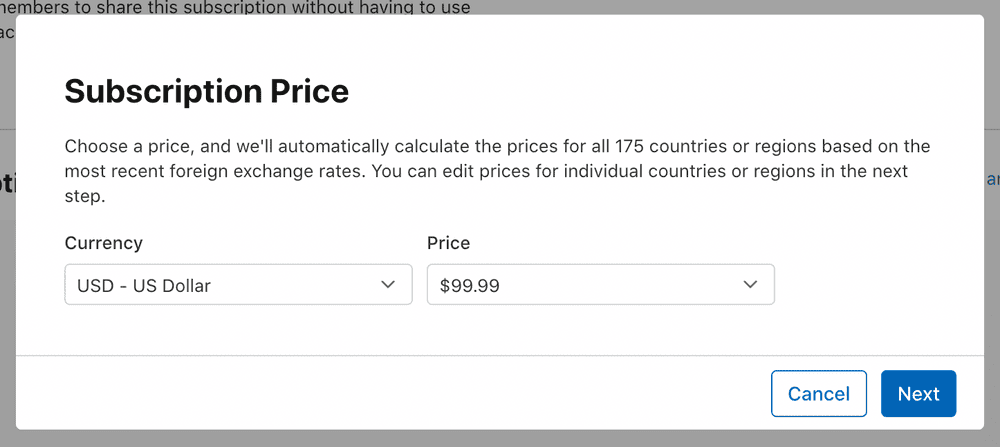Select the "USD - US Dollar" text
The image size is (1000, 447).
(144, 286)
